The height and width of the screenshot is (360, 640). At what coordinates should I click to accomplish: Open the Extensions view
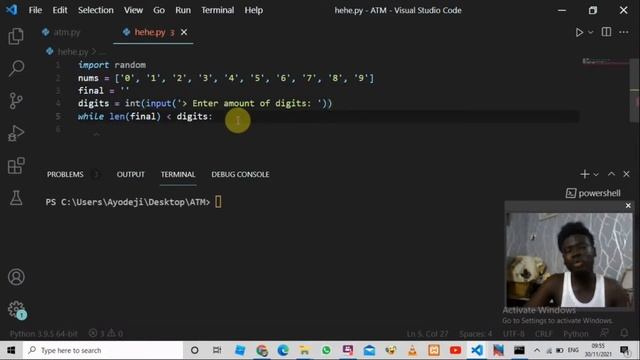(16, 165)
